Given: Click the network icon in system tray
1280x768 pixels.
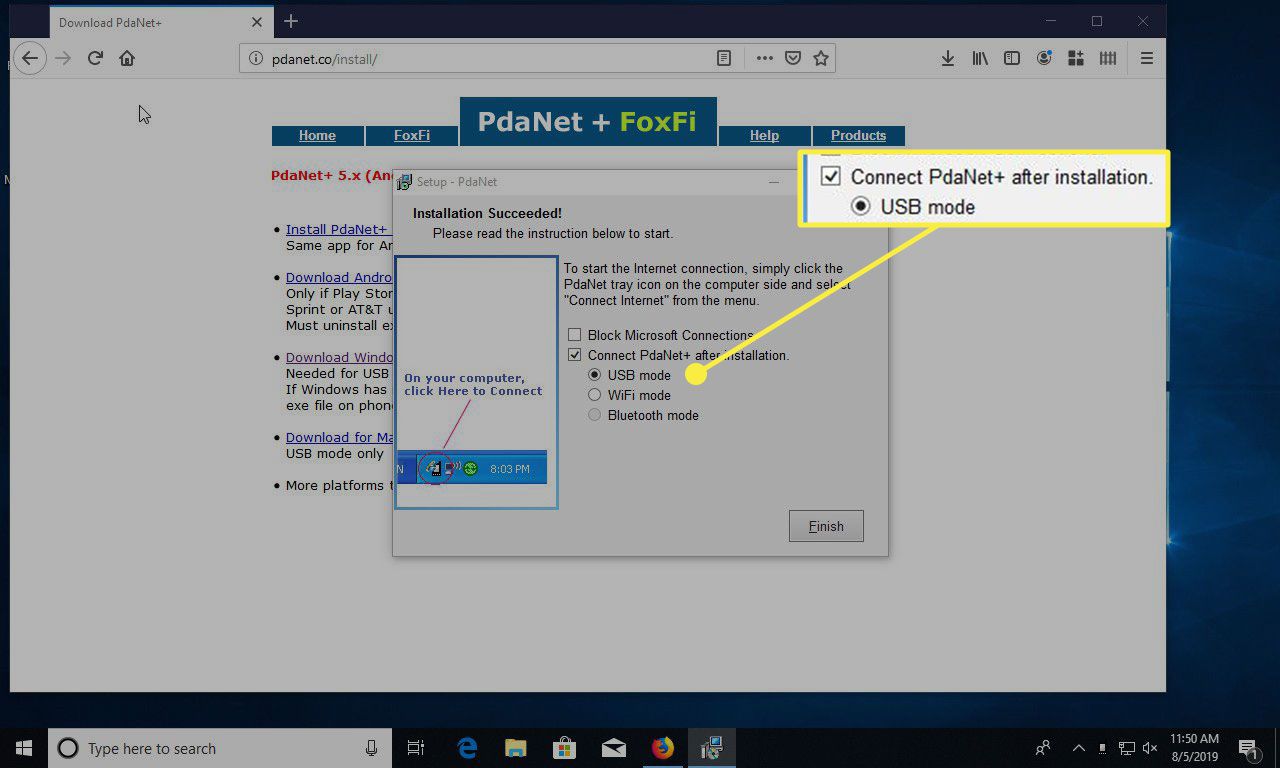Looking at the screenshot, I should (1126, 748).
